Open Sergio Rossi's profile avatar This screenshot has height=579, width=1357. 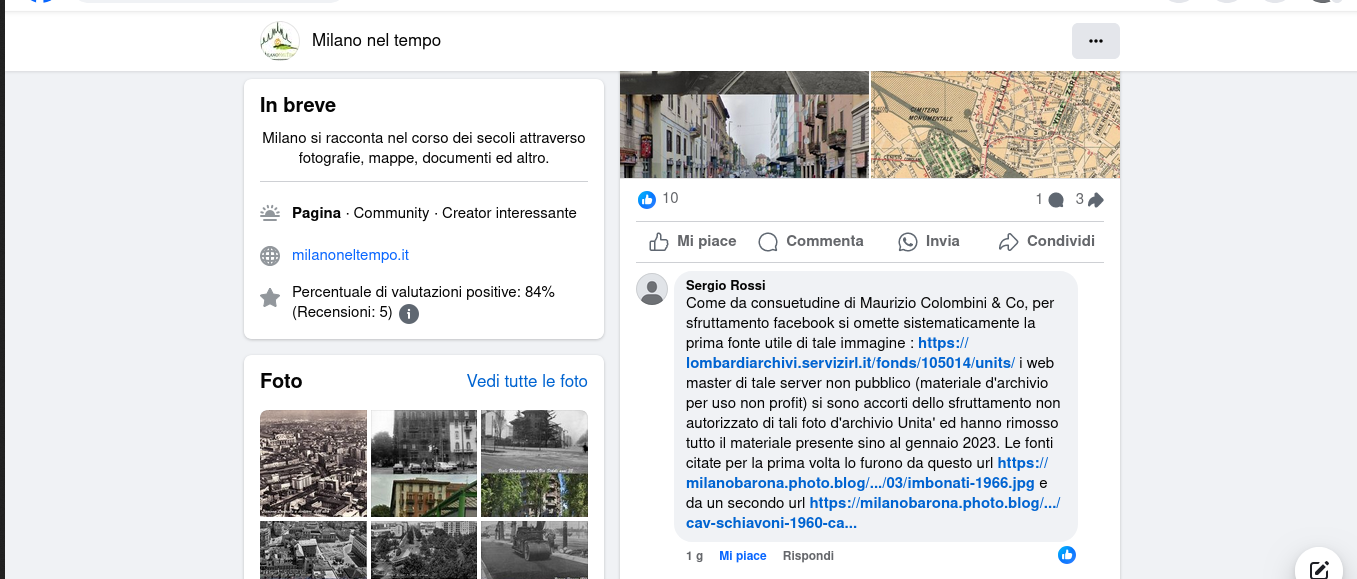[x=652, y=289]
